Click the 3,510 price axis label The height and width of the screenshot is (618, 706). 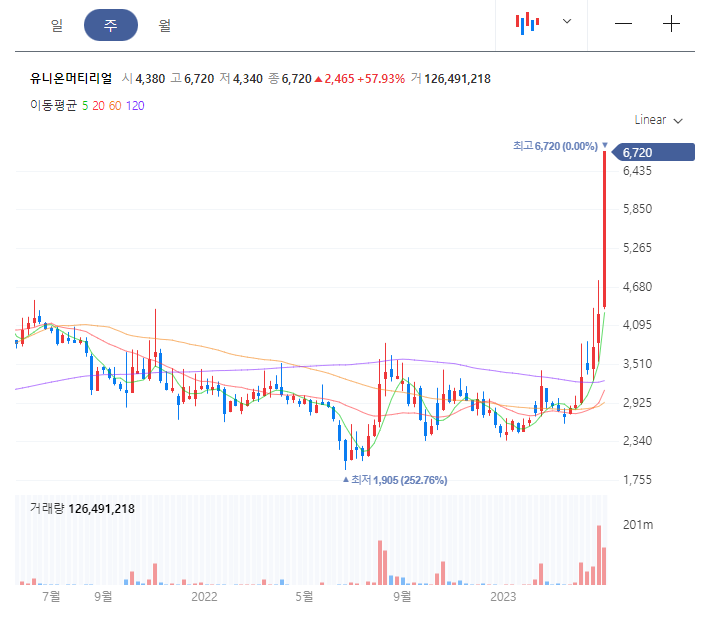click(637, 364)
